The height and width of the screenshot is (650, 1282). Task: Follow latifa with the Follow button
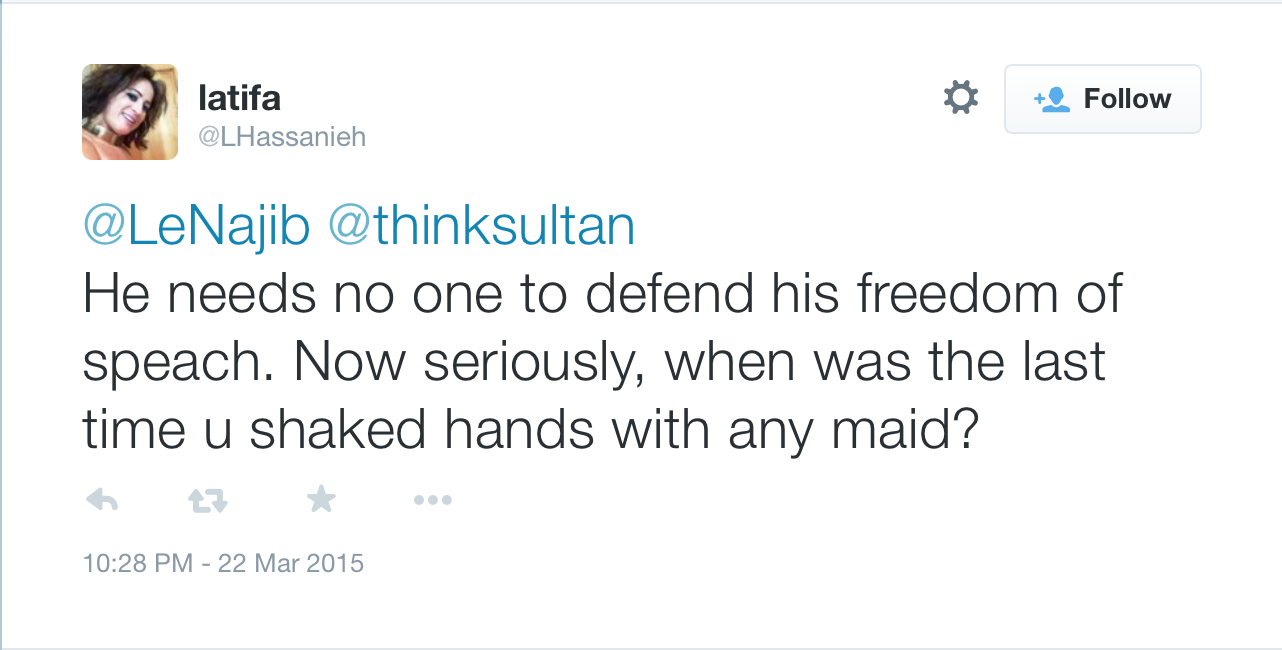(1102, 99)
